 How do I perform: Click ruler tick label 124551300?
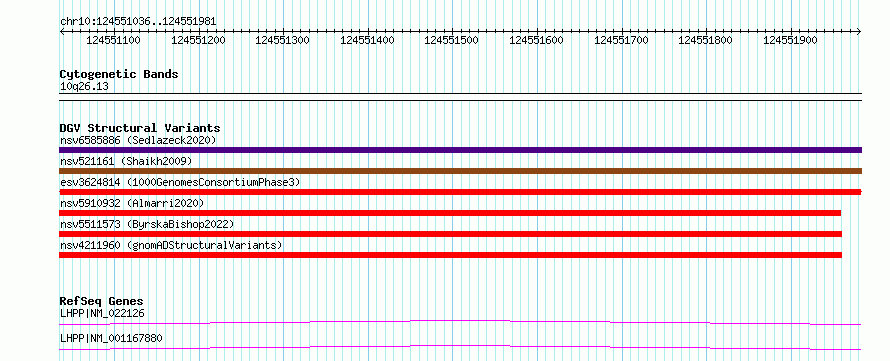click(x=283, y=40)
